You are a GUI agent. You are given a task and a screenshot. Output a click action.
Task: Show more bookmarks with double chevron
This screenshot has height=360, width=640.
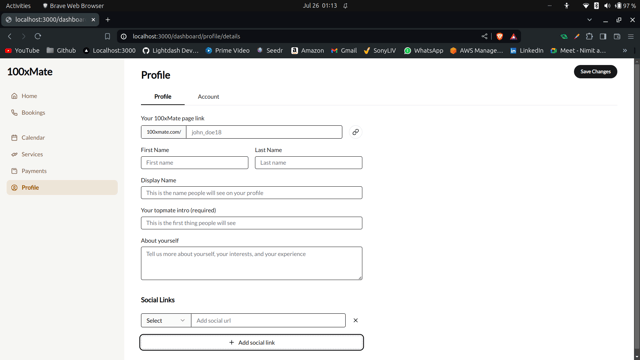pos(625,51)
